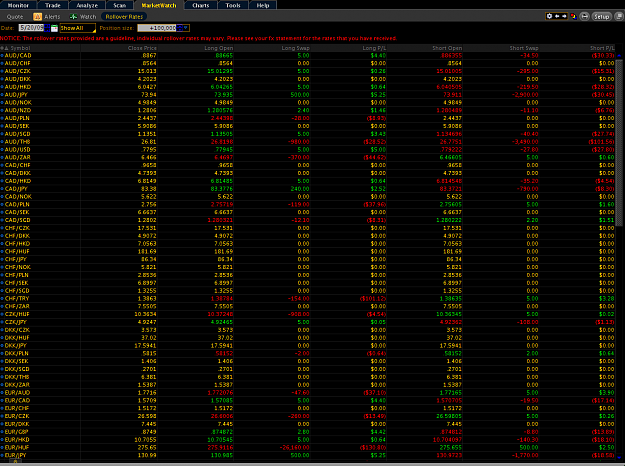Click the Setup button

click(601, 17)
